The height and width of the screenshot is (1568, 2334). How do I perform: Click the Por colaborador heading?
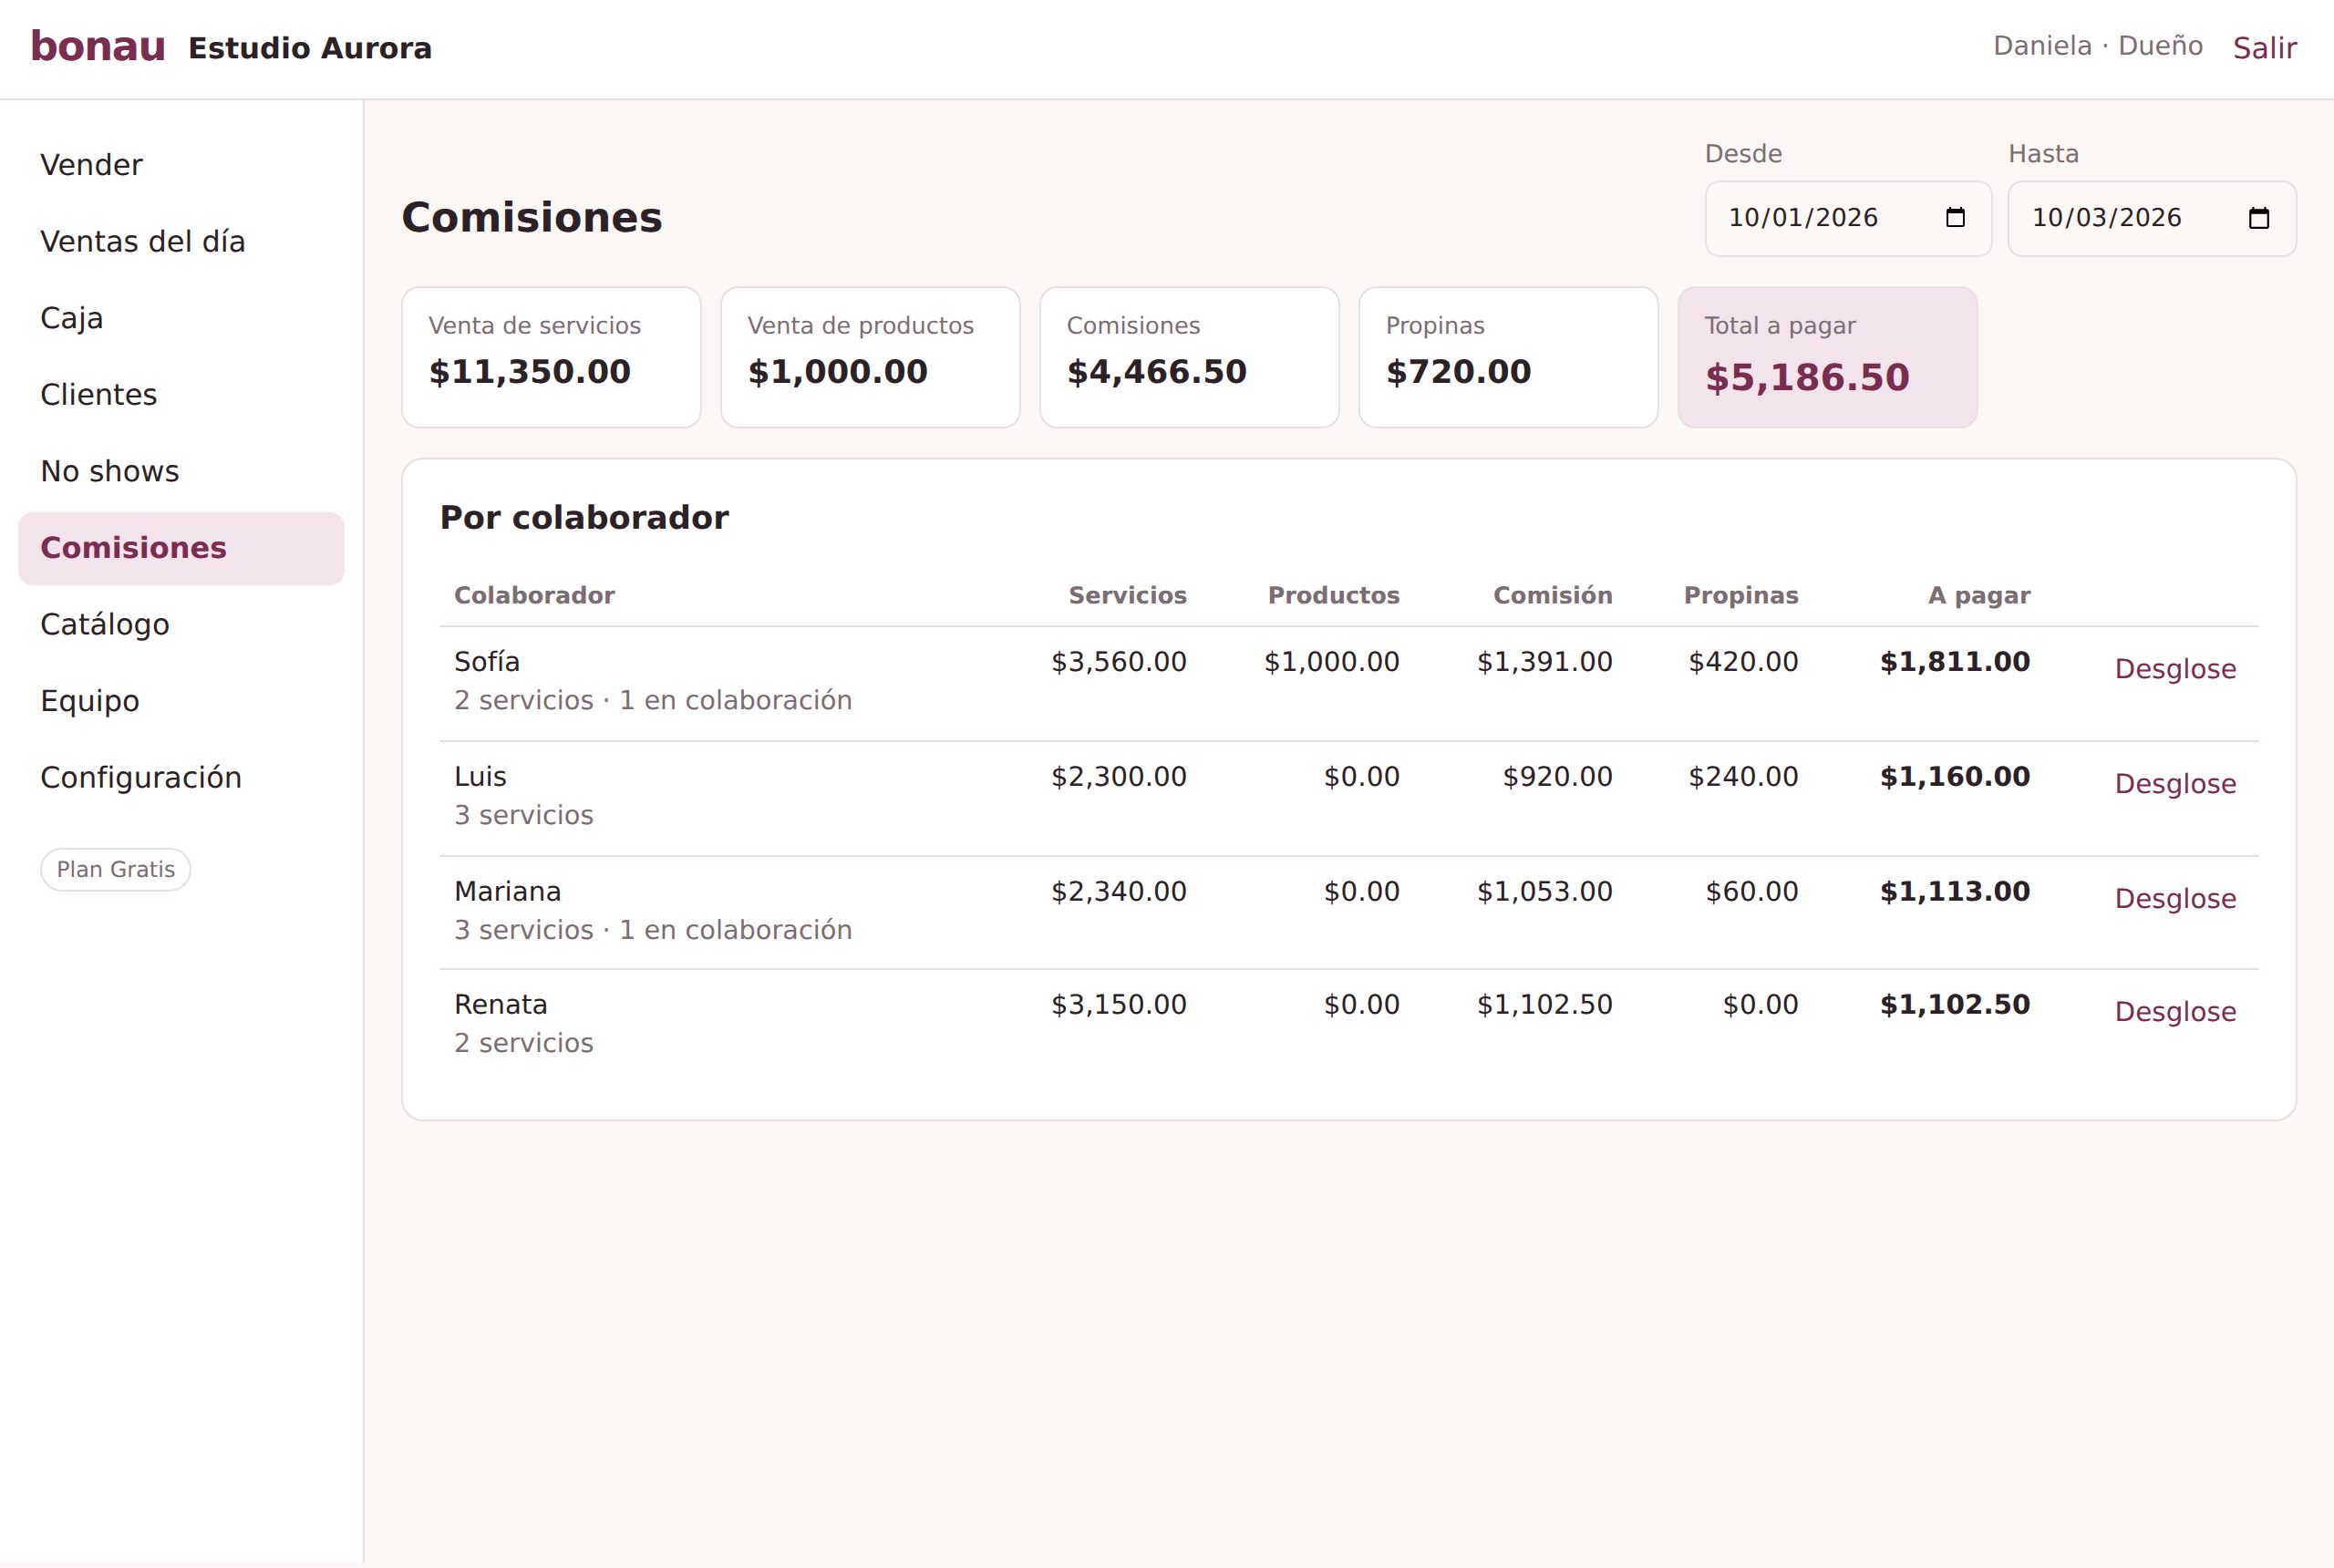point(584,518)
